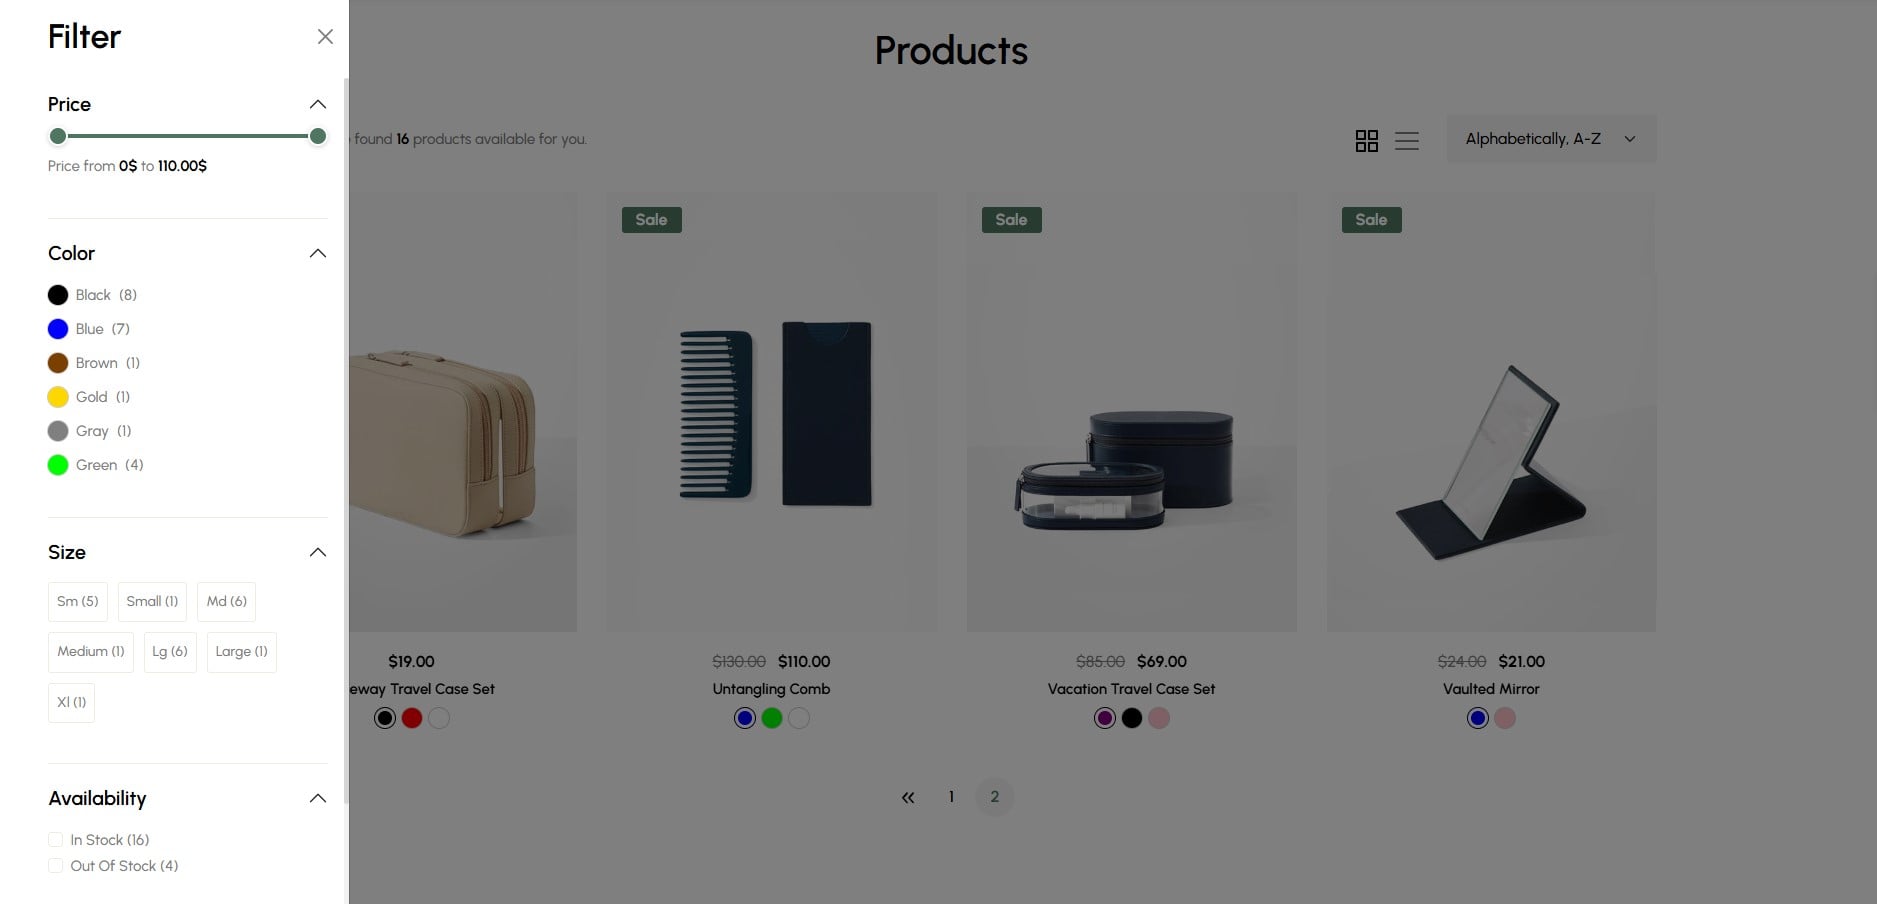Pick red swatch under Travel Case Set

point(411,718)
